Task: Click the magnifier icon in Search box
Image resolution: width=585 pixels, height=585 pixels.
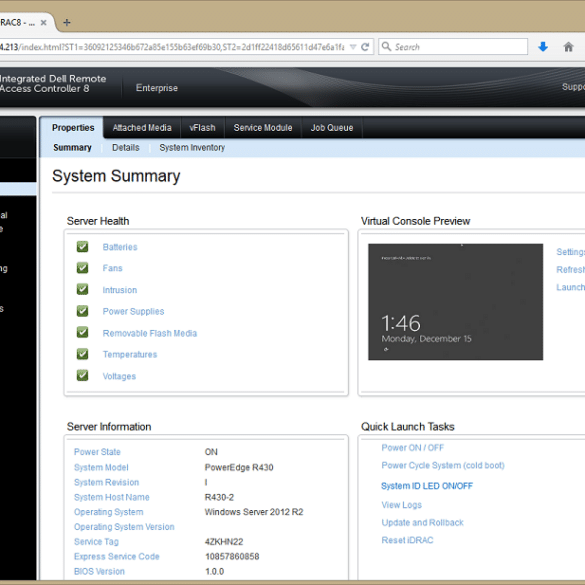Action: [387, 47]
